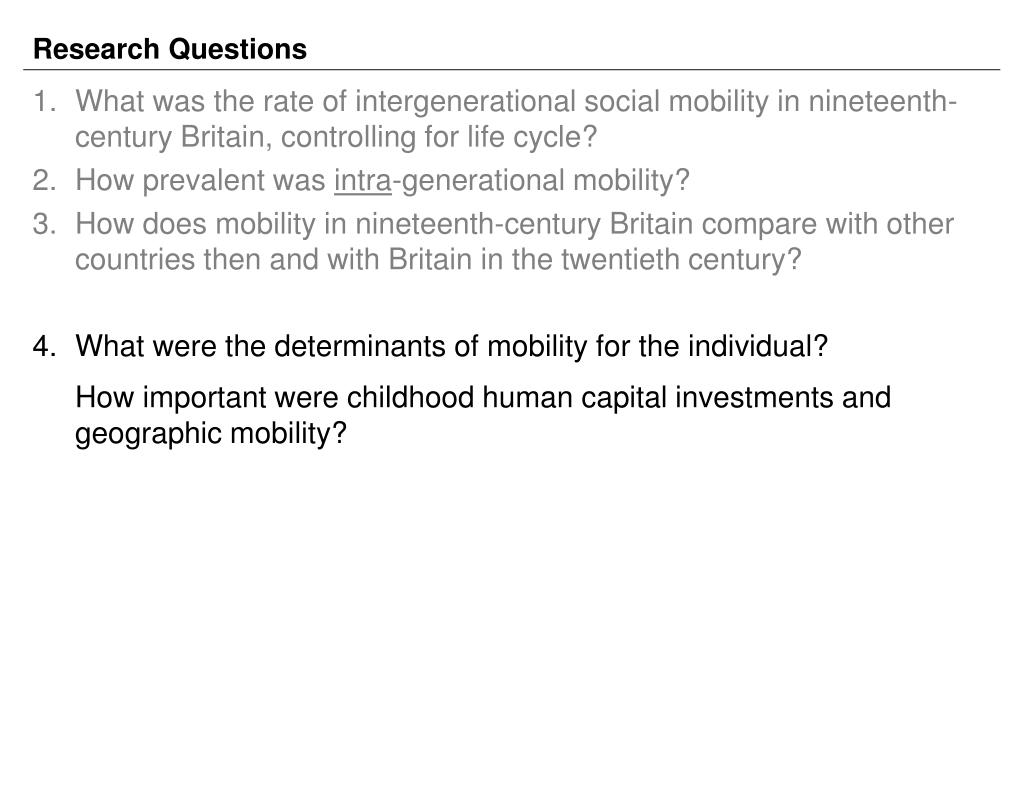Click the list number '3.'
Screen dimensions: 1024x791
45,224
